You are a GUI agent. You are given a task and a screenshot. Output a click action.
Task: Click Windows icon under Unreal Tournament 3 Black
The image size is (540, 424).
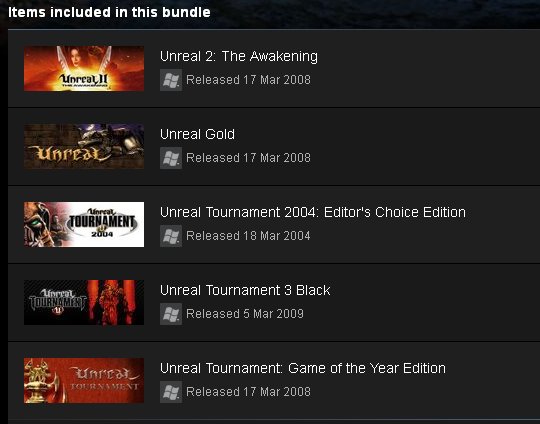point(171,314)
